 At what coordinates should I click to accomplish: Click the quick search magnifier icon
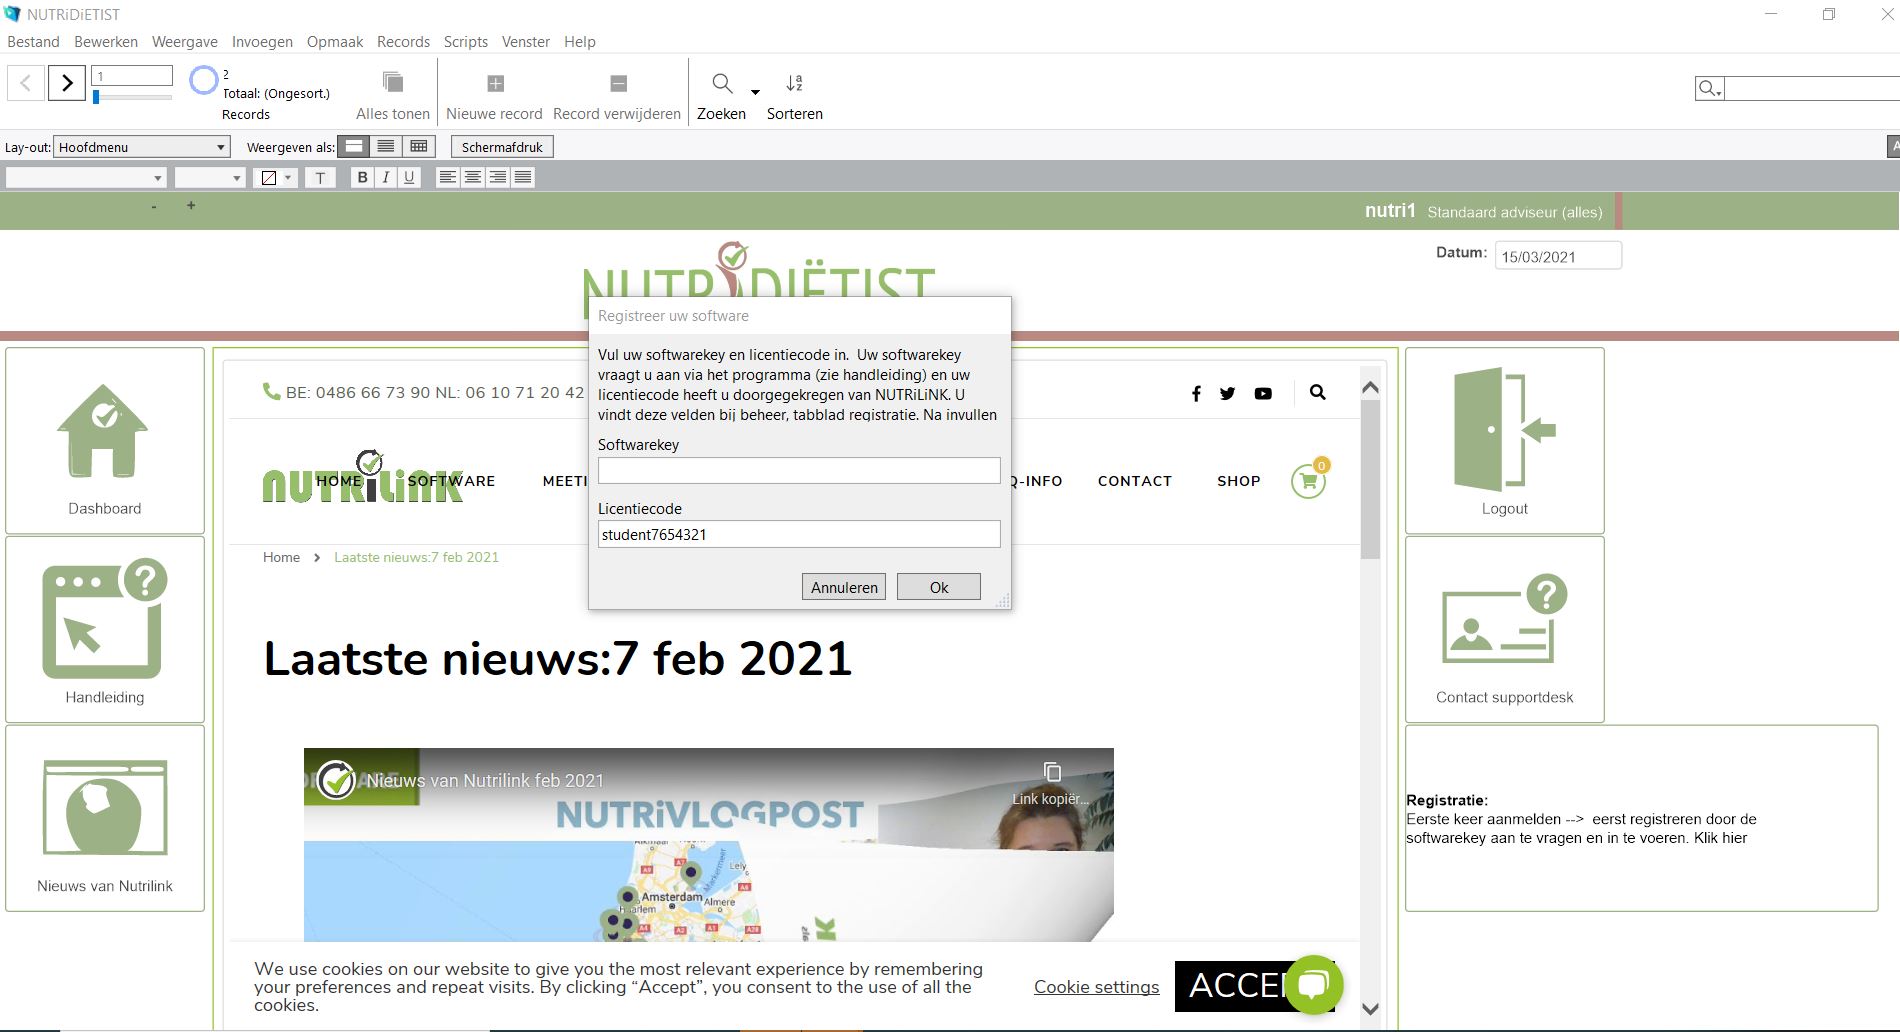tap(1709, 89)
